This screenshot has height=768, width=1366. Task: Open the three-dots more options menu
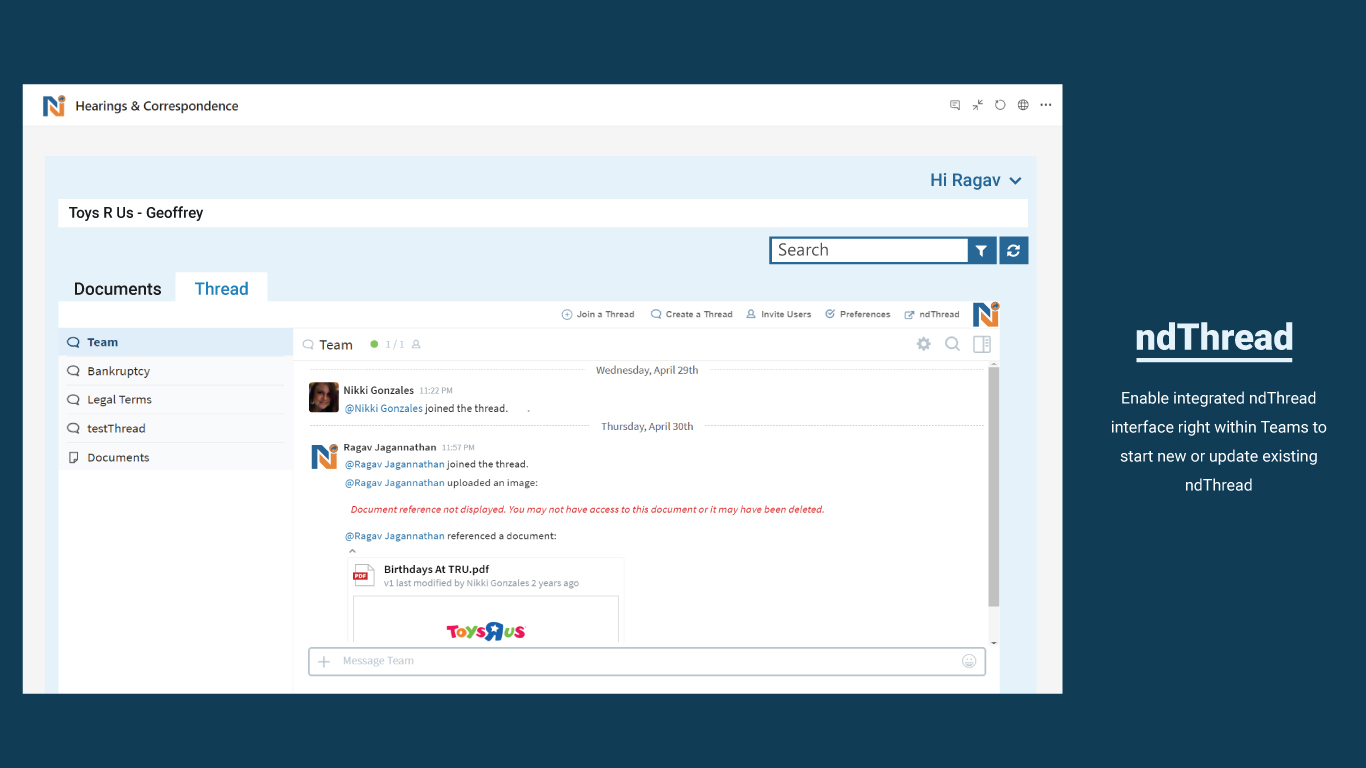click(x=1046, y=105)
